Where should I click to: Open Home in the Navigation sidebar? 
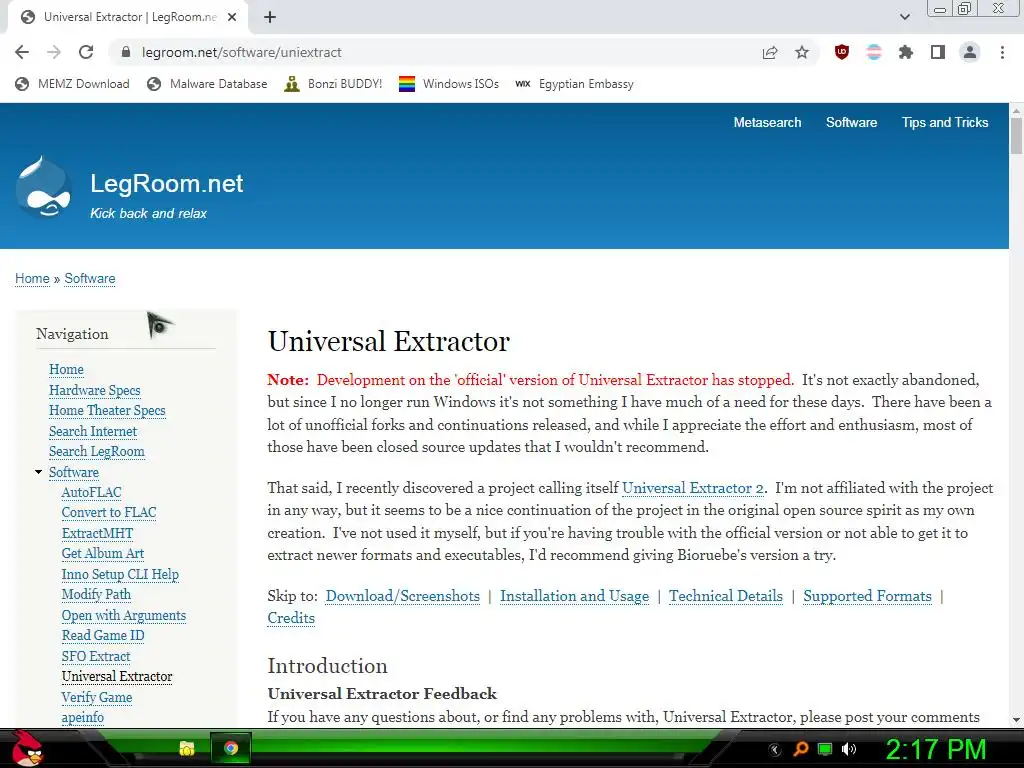(x=66, y=369)
